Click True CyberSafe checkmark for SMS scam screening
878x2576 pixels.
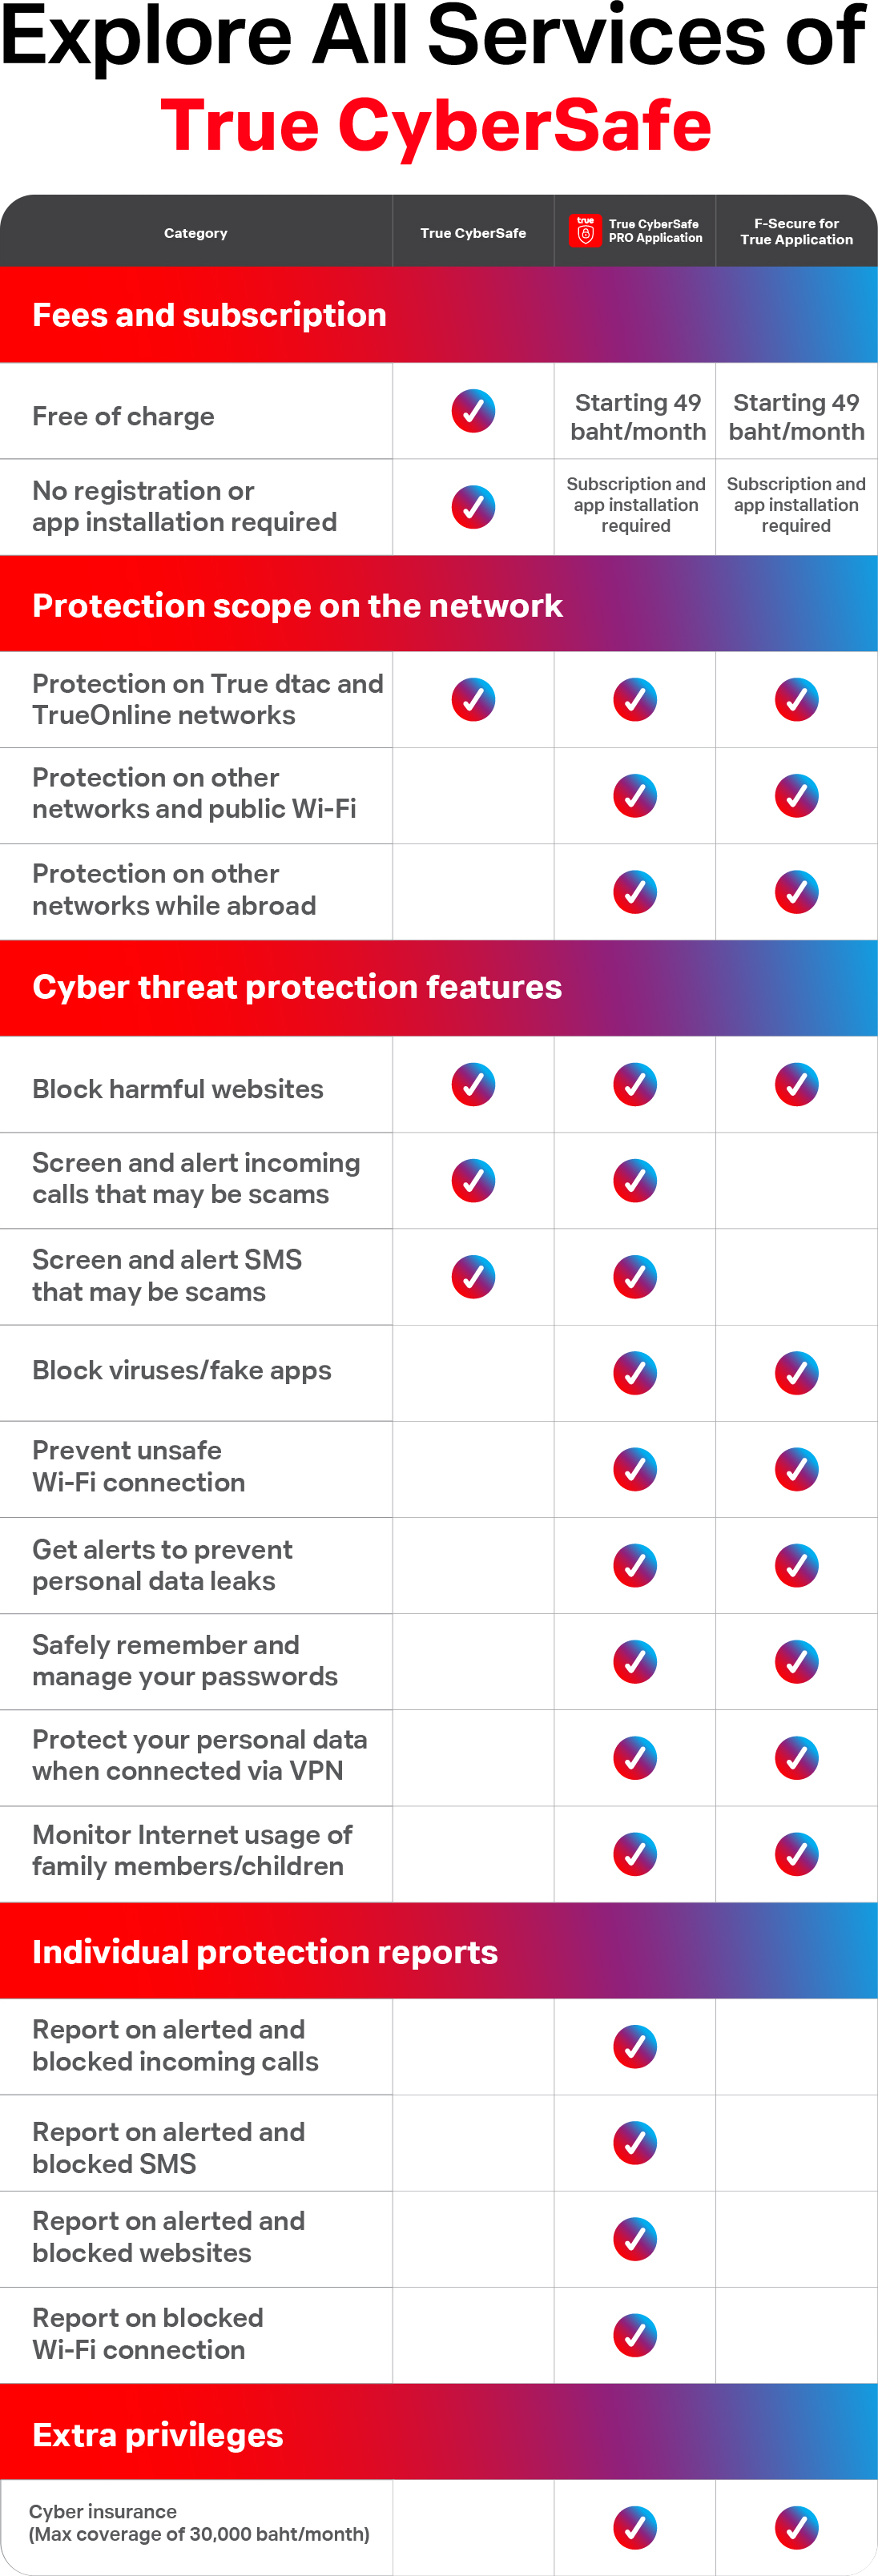[473, 1277]
